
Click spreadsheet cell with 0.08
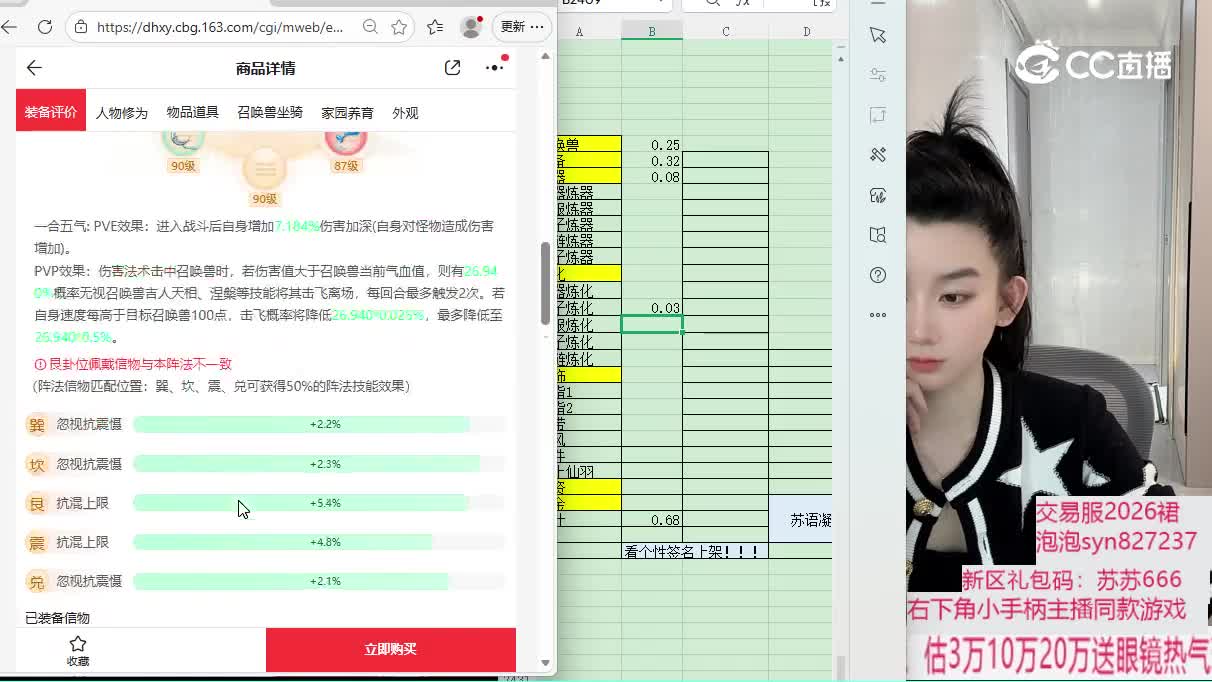tap(652, 177)
